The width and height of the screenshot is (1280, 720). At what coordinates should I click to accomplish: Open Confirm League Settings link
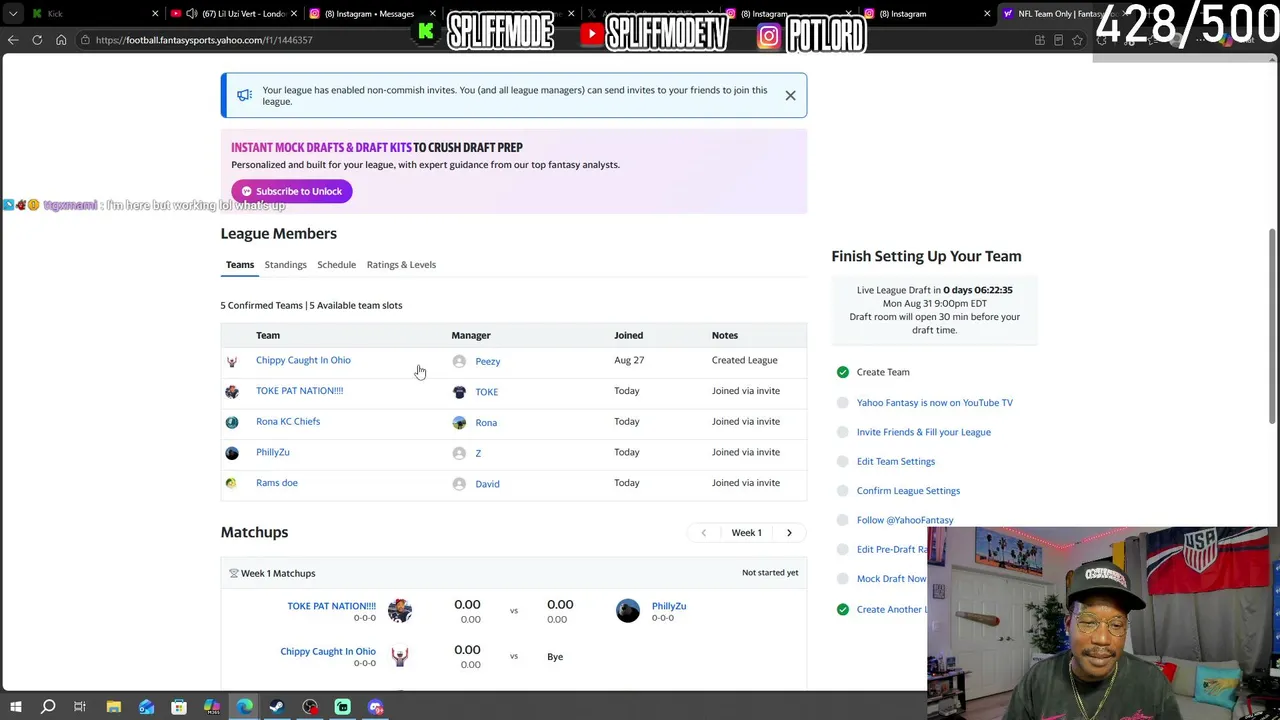point(908,491)
